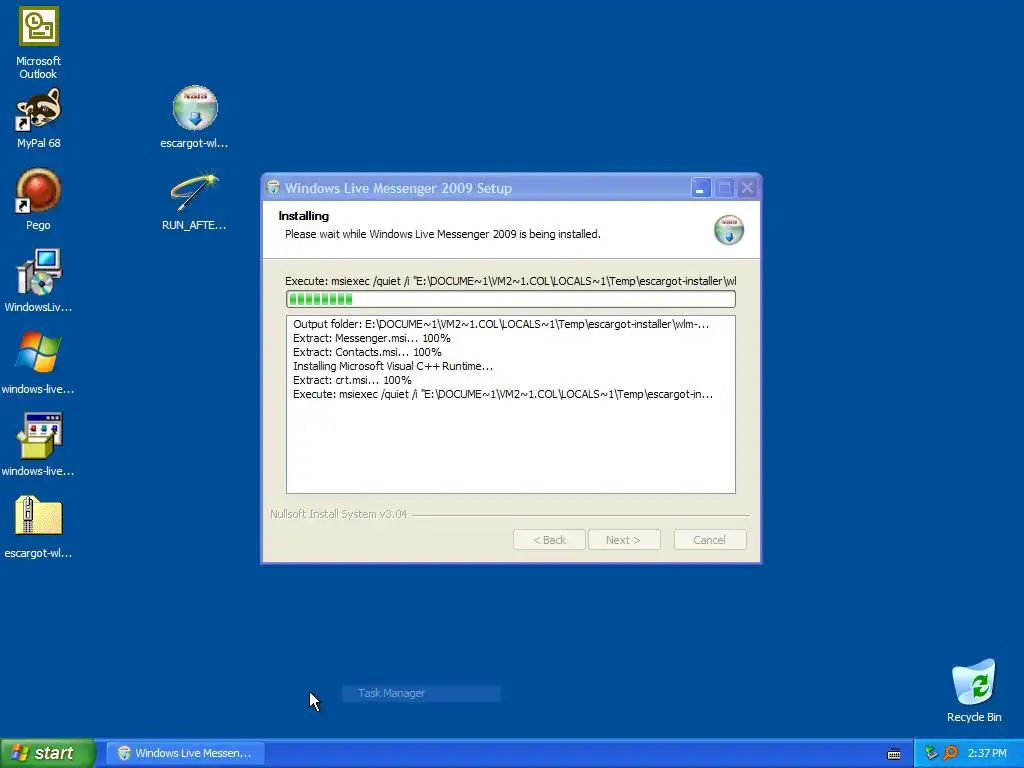
Task: Click the Windows Live Messenger taskbar button
Action: 185,753
